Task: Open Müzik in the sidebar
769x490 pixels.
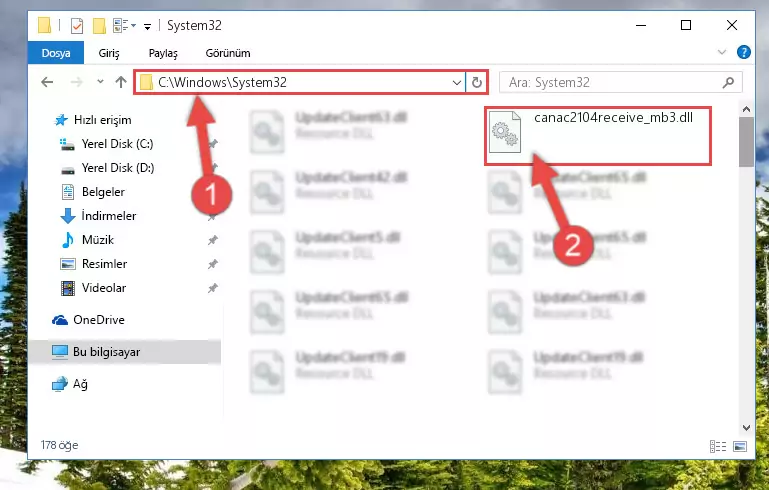Action: pos(98,240)
